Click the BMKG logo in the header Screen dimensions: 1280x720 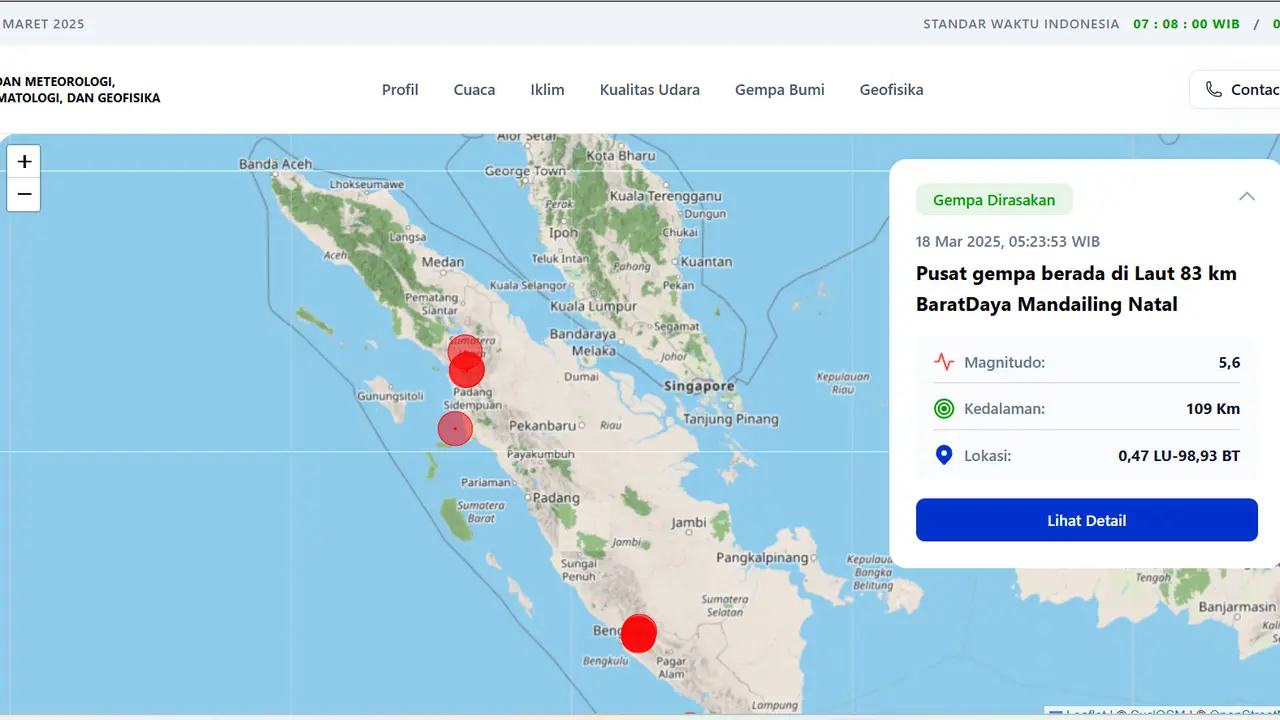pyautogui.click(x=80, y=90)
